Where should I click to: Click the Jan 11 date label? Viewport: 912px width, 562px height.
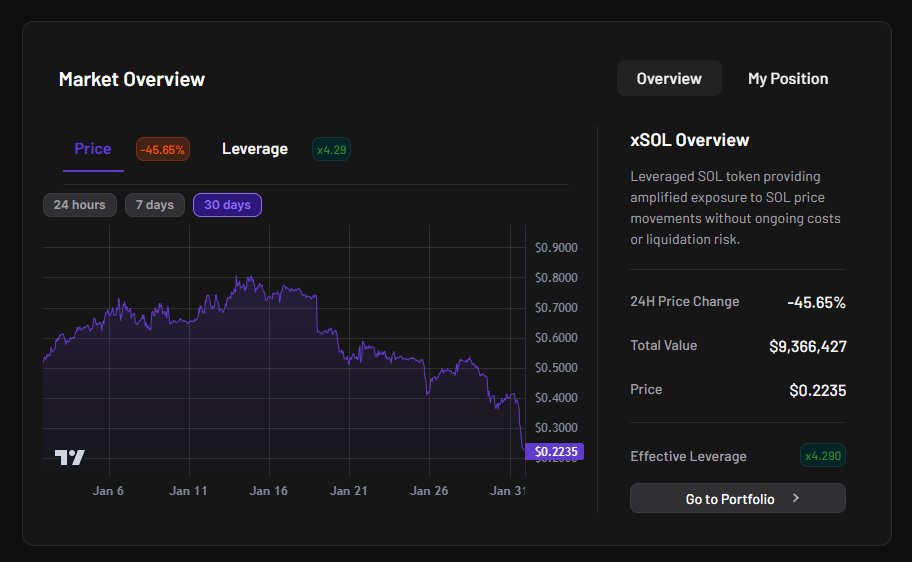[x=188, y=491]
